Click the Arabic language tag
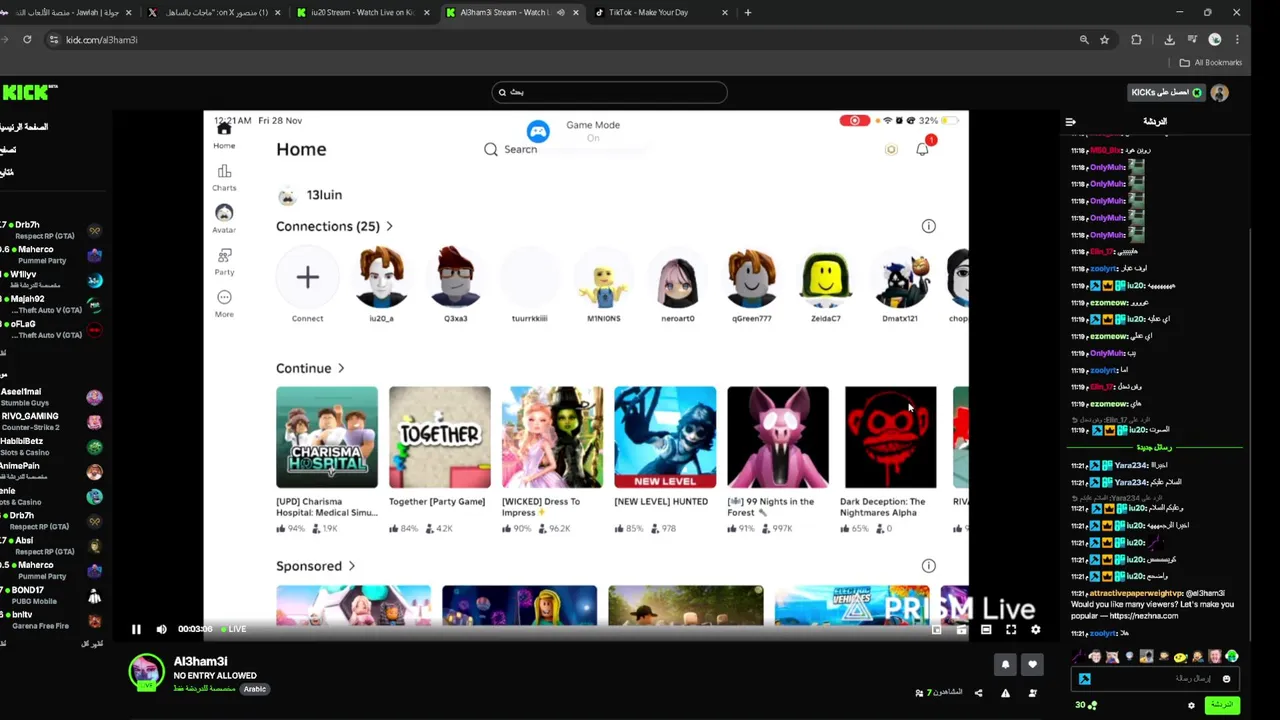 tap(255, 689)
